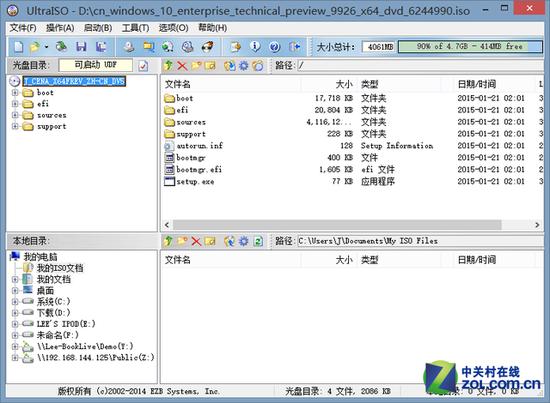Select setup.exe in the file list
550x403 pixels.
click(195, 182)
